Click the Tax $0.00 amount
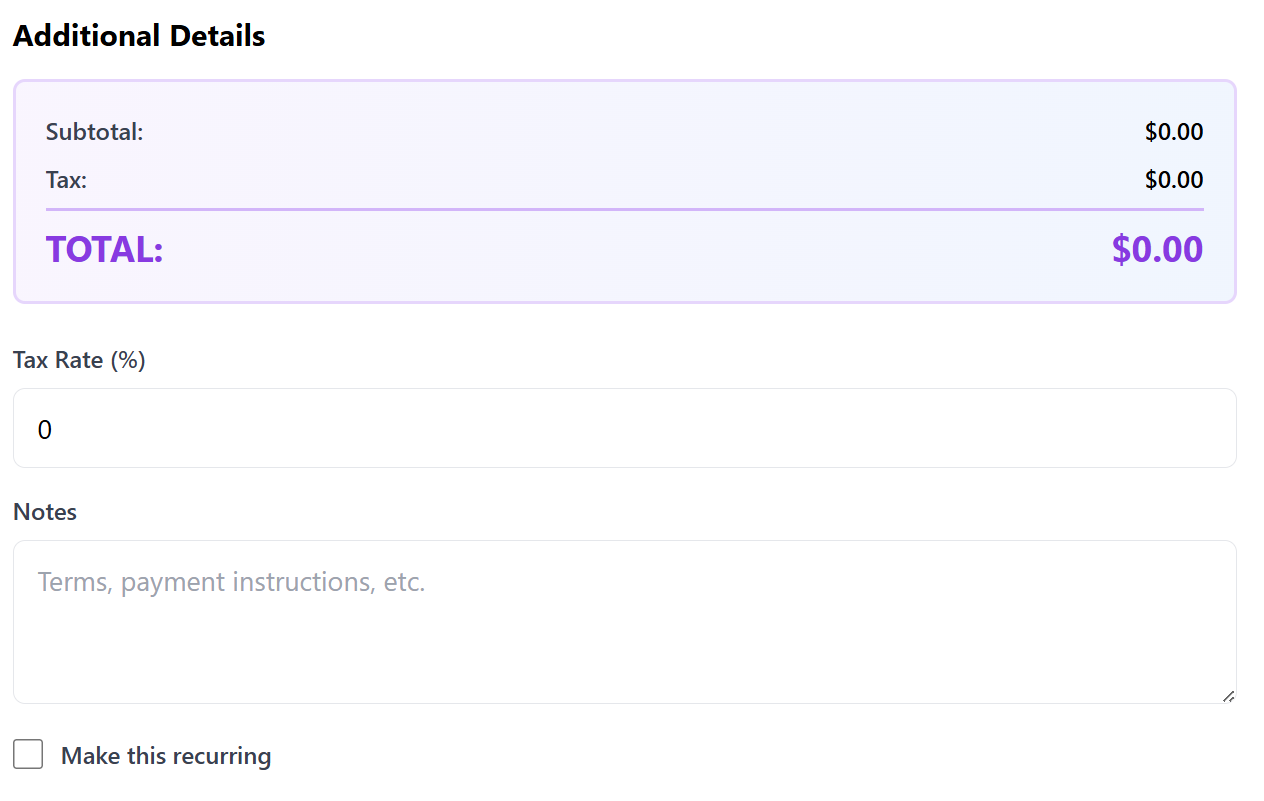This screenshot has width=1264, height=801. pos(1174,181)
